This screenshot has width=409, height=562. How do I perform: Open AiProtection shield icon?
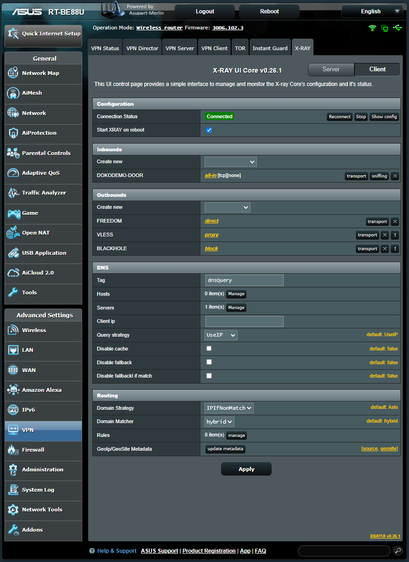click(x=13, y=133)
